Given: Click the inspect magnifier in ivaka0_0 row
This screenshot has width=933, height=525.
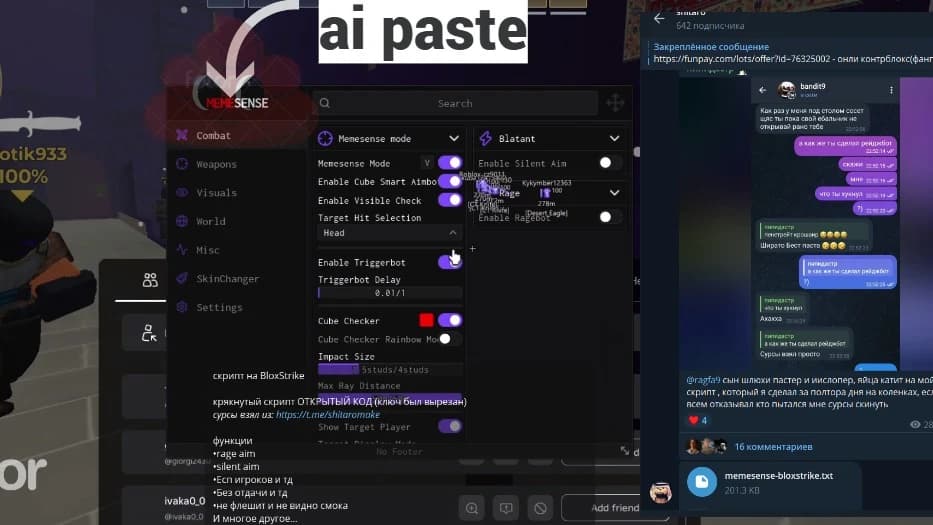Looking at the screenshot, I should [472, 508].
